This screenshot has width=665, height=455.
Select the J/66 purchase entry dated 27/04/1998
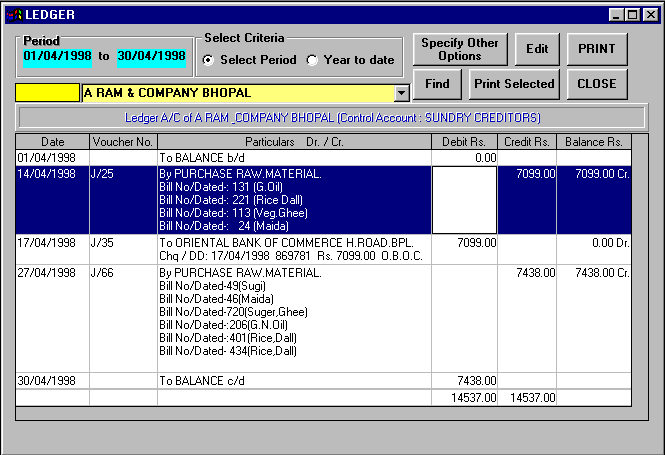click(x=290, y=272)
